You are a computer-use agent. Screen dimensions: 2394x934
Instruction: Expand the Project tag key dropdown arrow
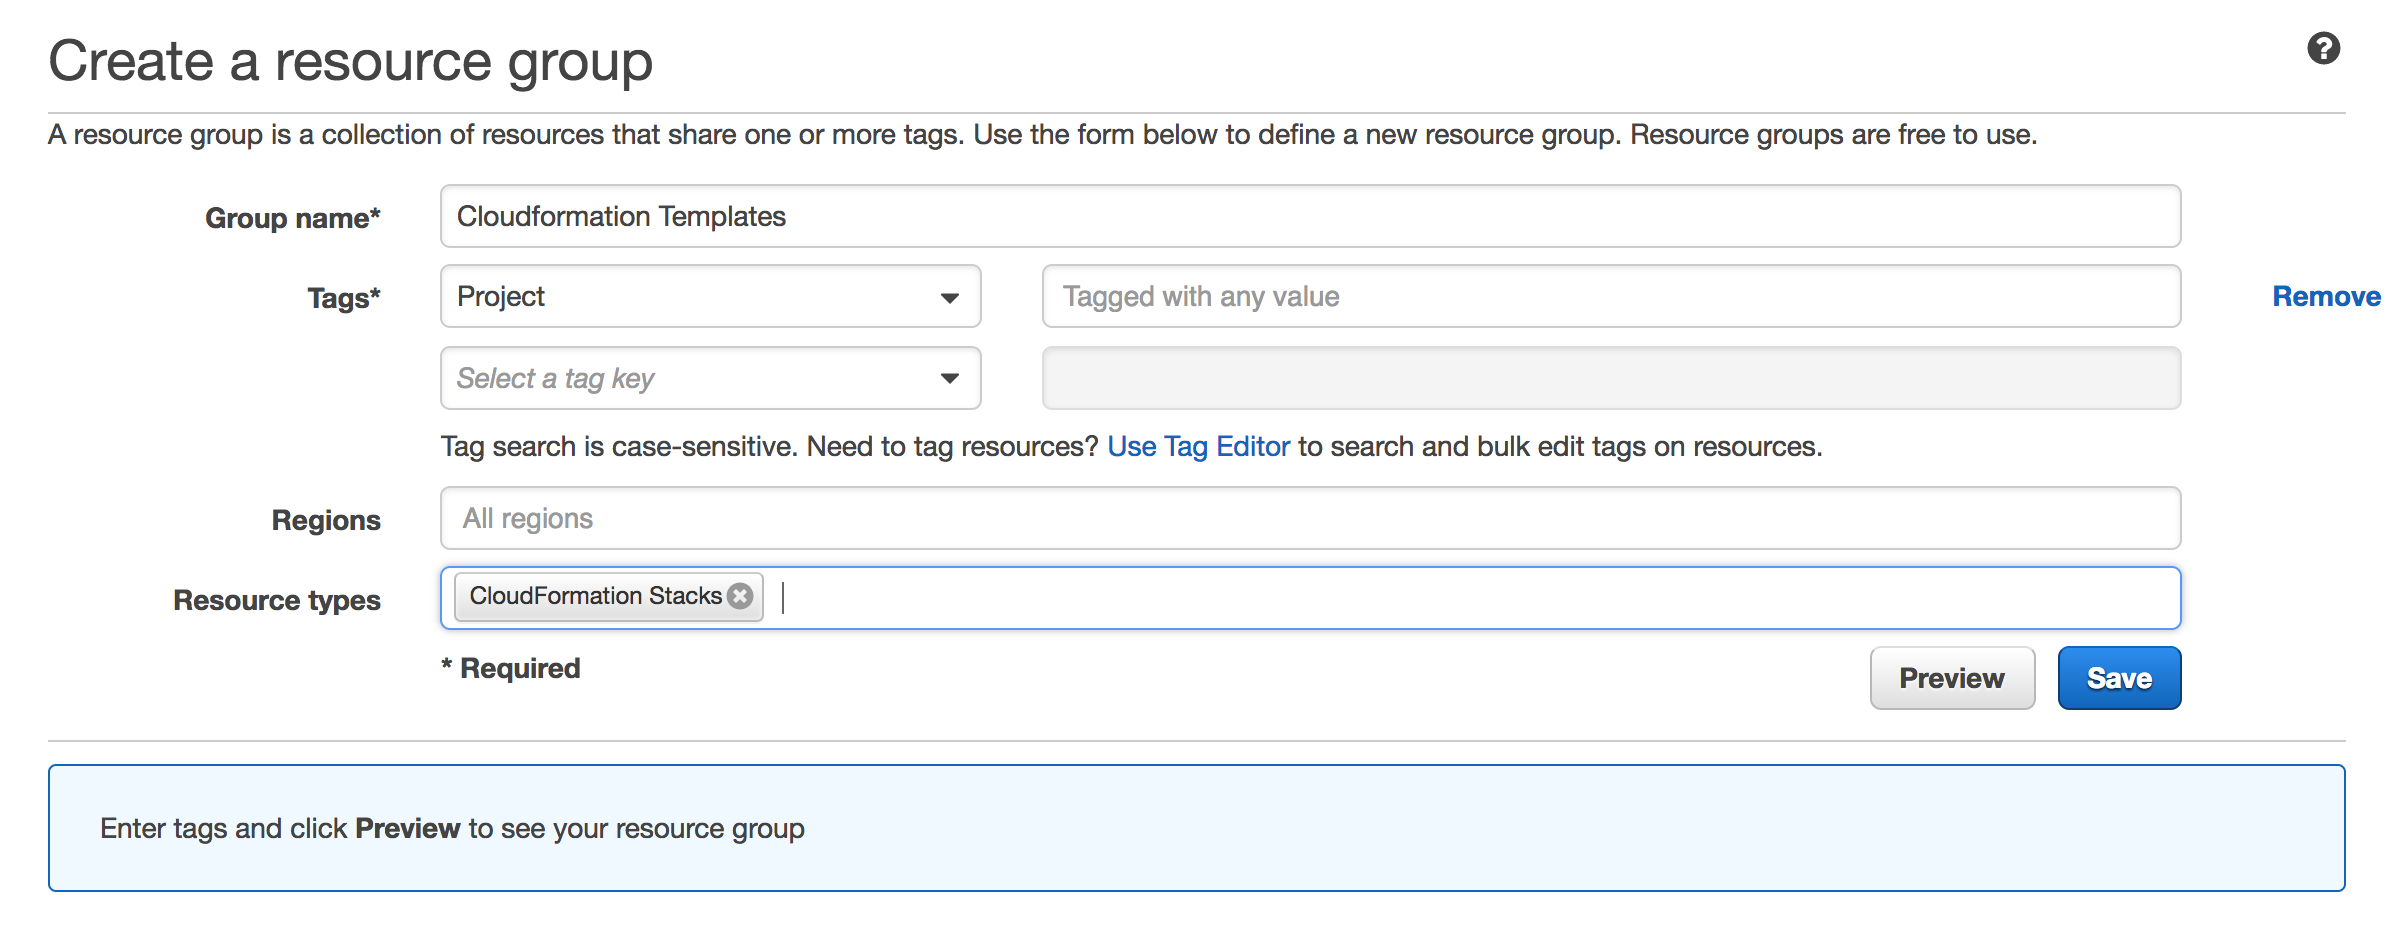(949, 298)
